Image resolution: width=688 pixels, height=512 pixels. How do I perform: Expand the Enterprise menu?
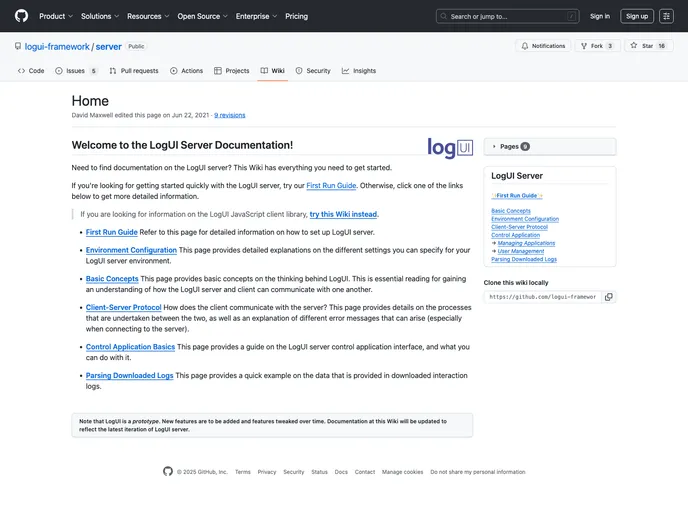click(256, 16)
